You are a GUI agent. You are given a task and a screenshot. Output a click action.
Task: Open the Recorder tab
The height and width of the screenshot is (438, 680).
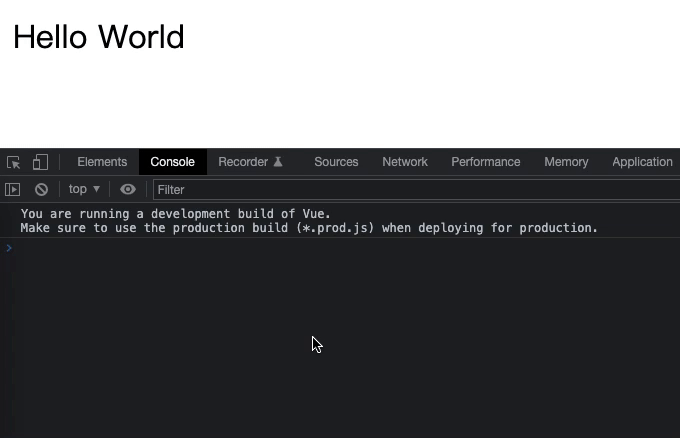tap(250, 162)
